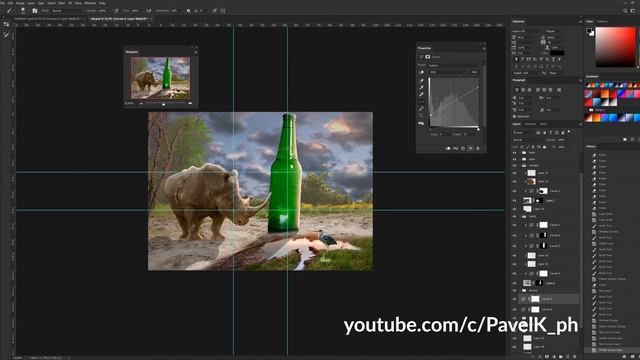Click the center text alignment button in Paragraph
This screenshot has width=640, height=360.
523,90
